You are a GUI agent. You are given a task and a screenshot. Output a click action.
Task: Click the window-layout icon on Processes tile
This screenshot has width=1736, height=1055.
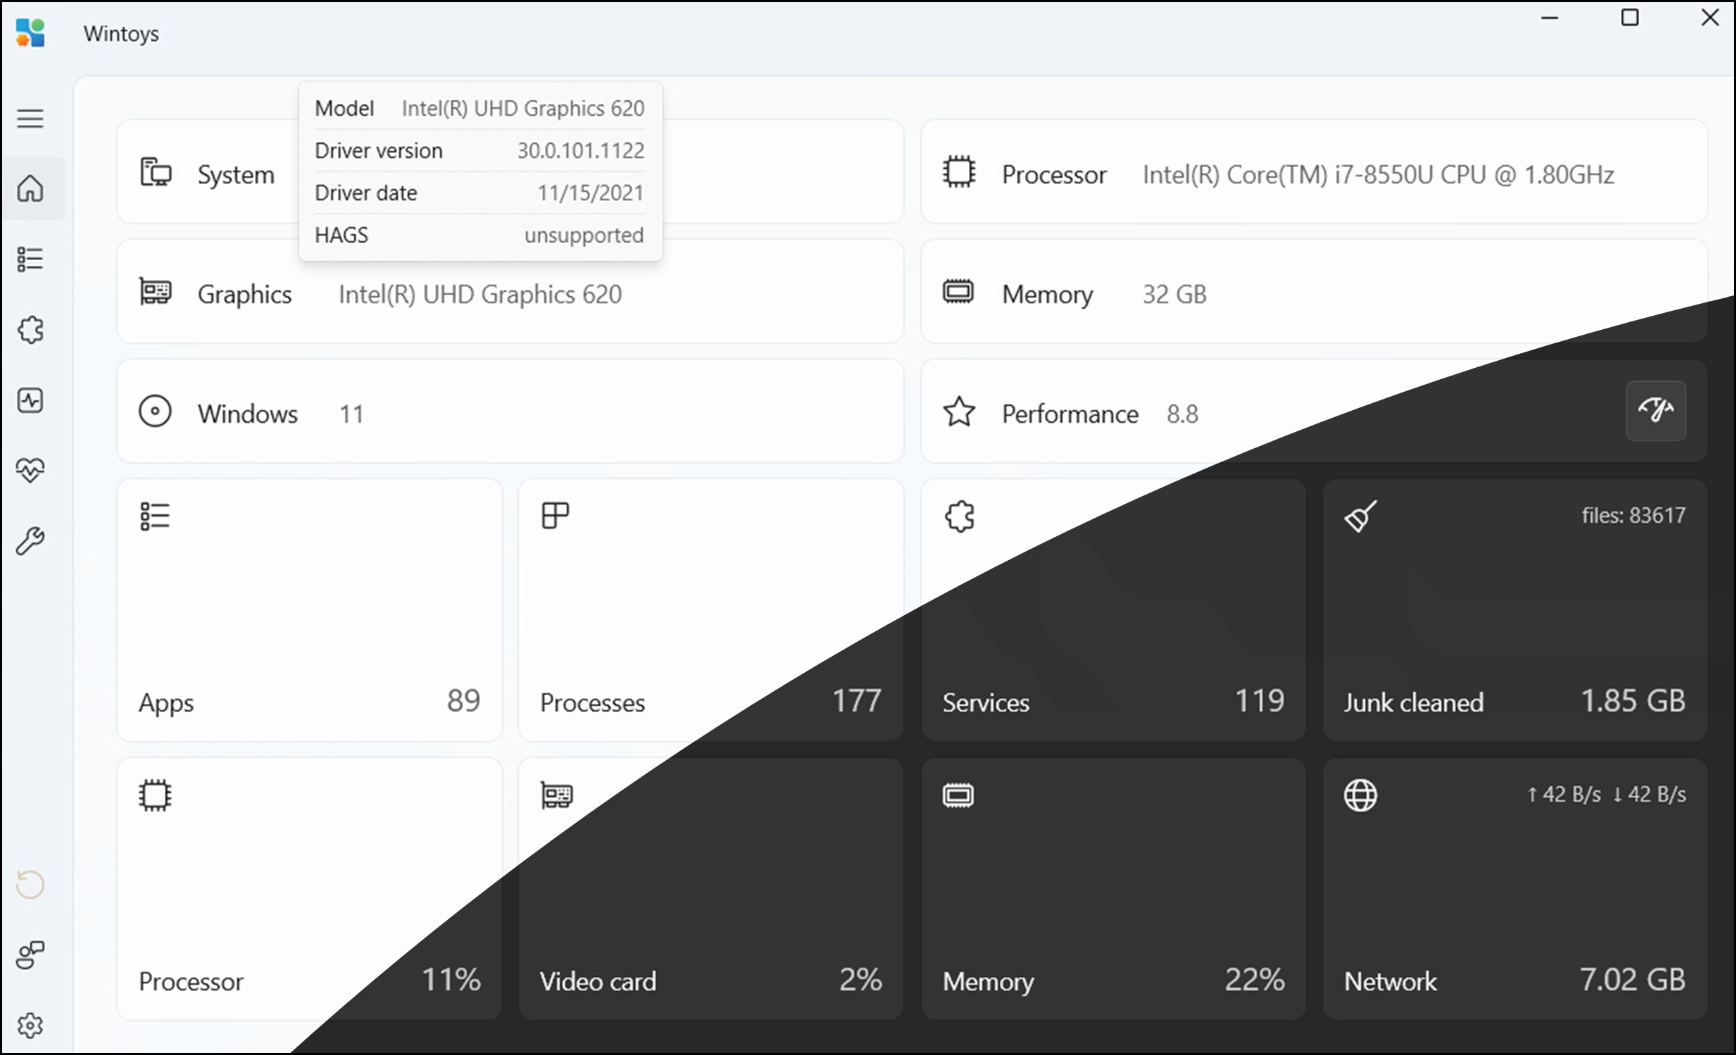pyautogui.click(x=555, y=515)
